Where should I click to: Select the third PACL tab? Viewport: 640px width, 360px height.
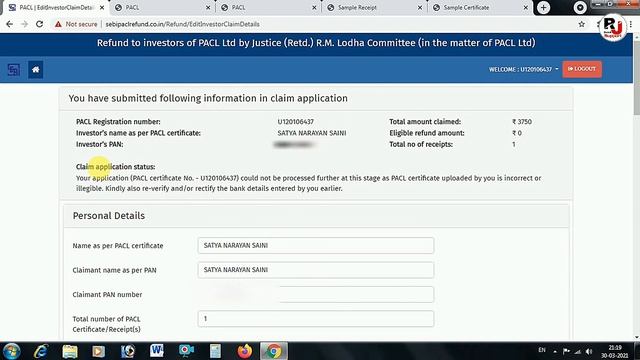pyautogui.click(x=267, y=7)
